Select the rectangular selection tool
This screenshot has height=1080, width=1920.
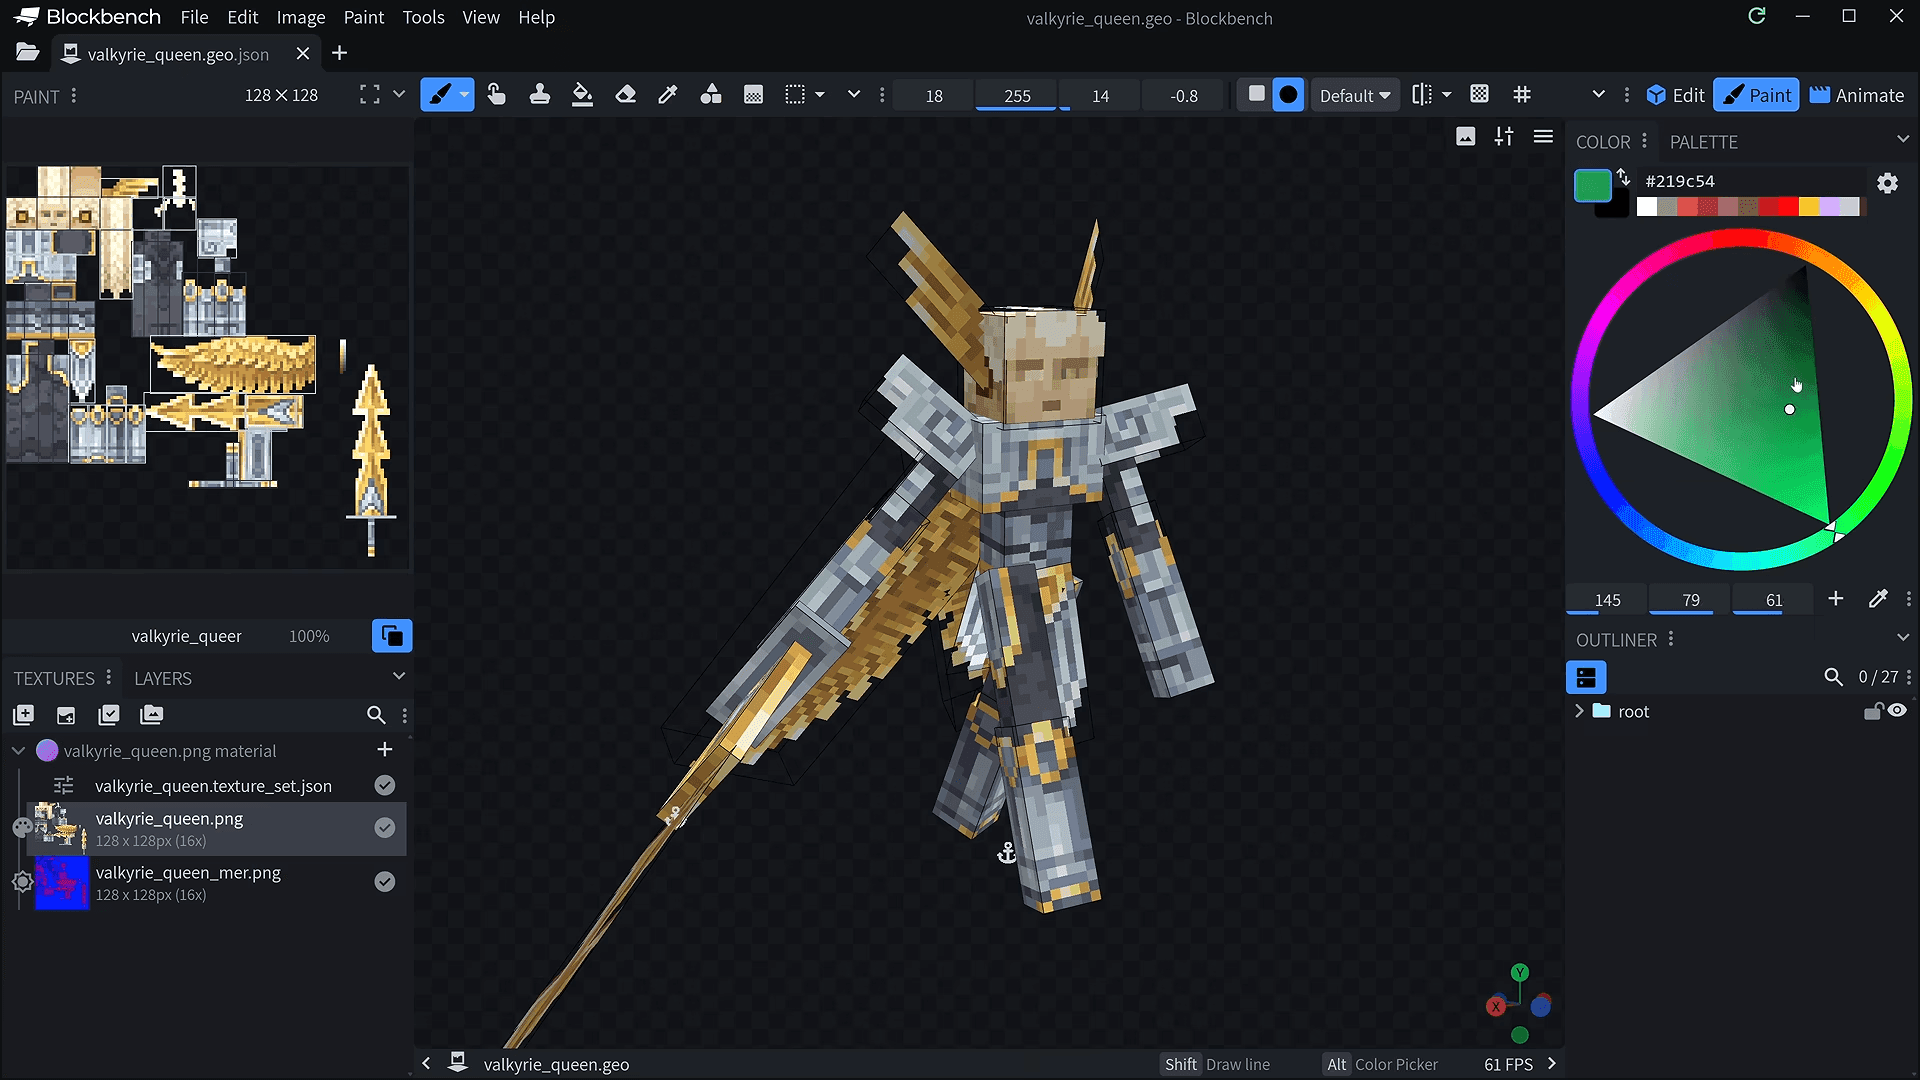point(795,95)
